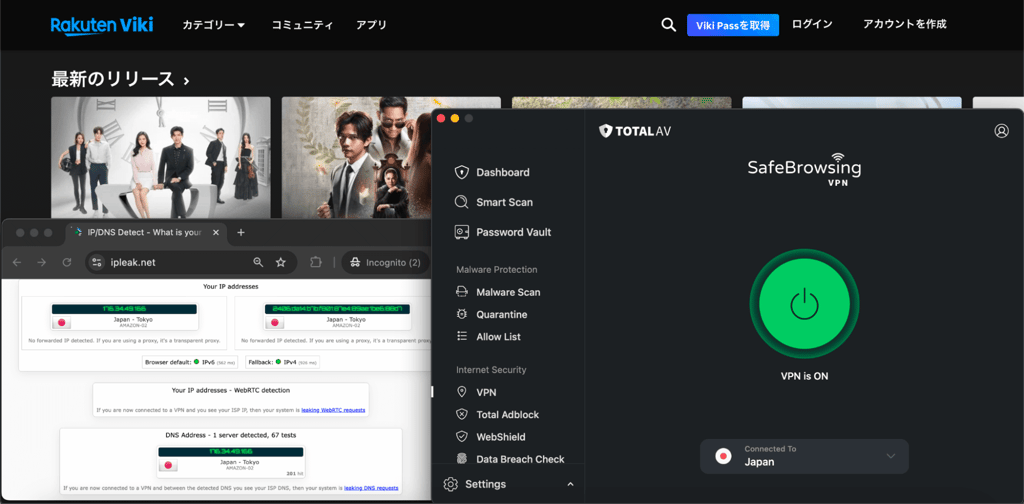
Task: Reload the ipleak.net page
Action: pos(67,262)
